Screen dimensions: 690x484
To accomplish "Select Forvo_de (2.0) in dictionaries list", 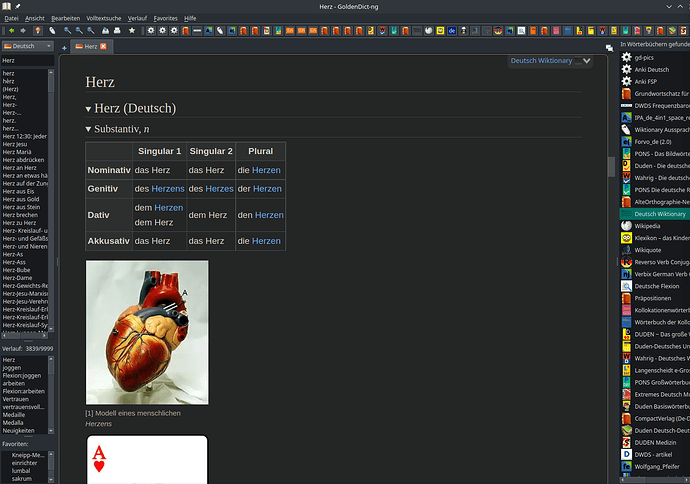I will 655,142.
